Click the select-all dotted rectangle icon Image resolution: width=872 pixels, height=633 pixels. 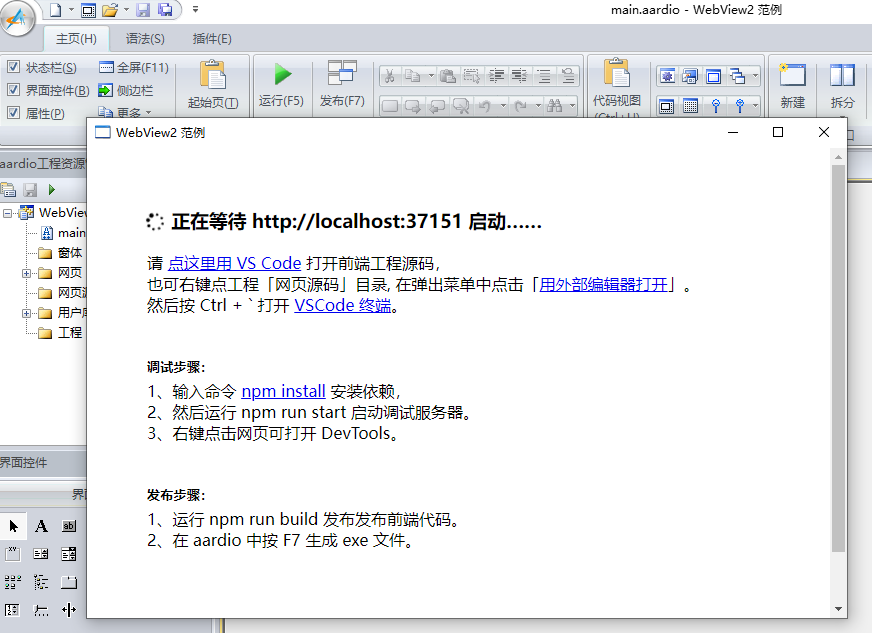click(x=472, y=76)
